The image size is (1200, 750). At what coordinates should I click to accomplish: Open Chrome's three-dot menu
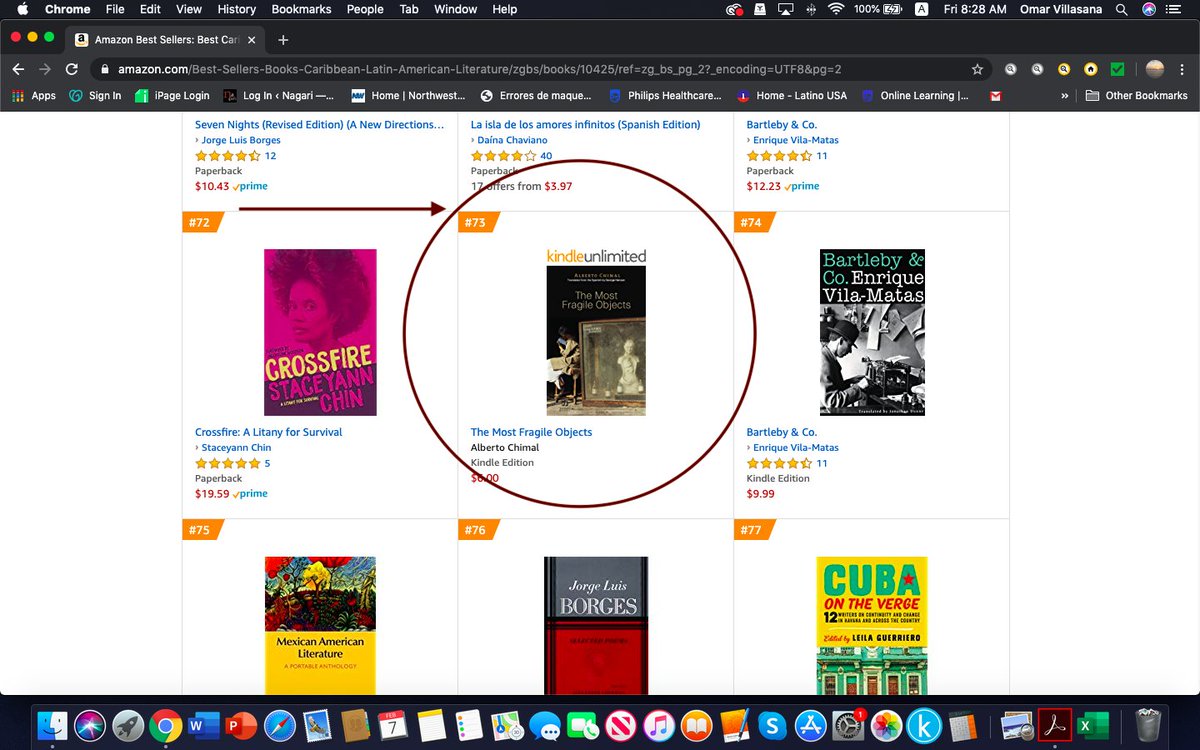(x=1184, y=69)
